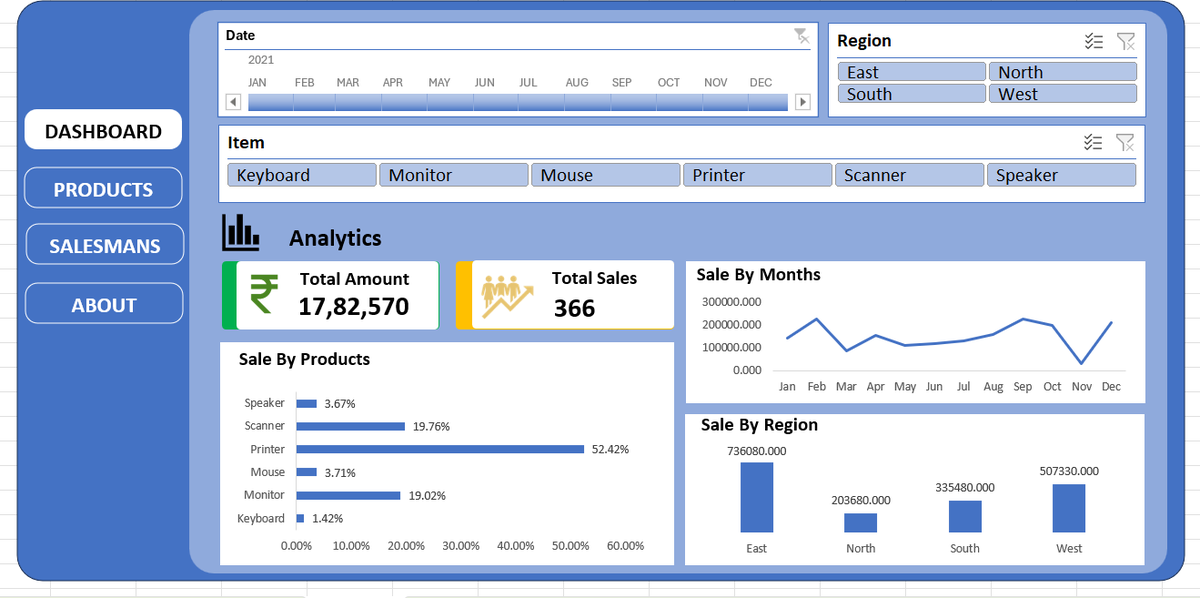The image size is (1200, 598).
Task: Select Speaker in Item slicer
Action: [1062, 175]
